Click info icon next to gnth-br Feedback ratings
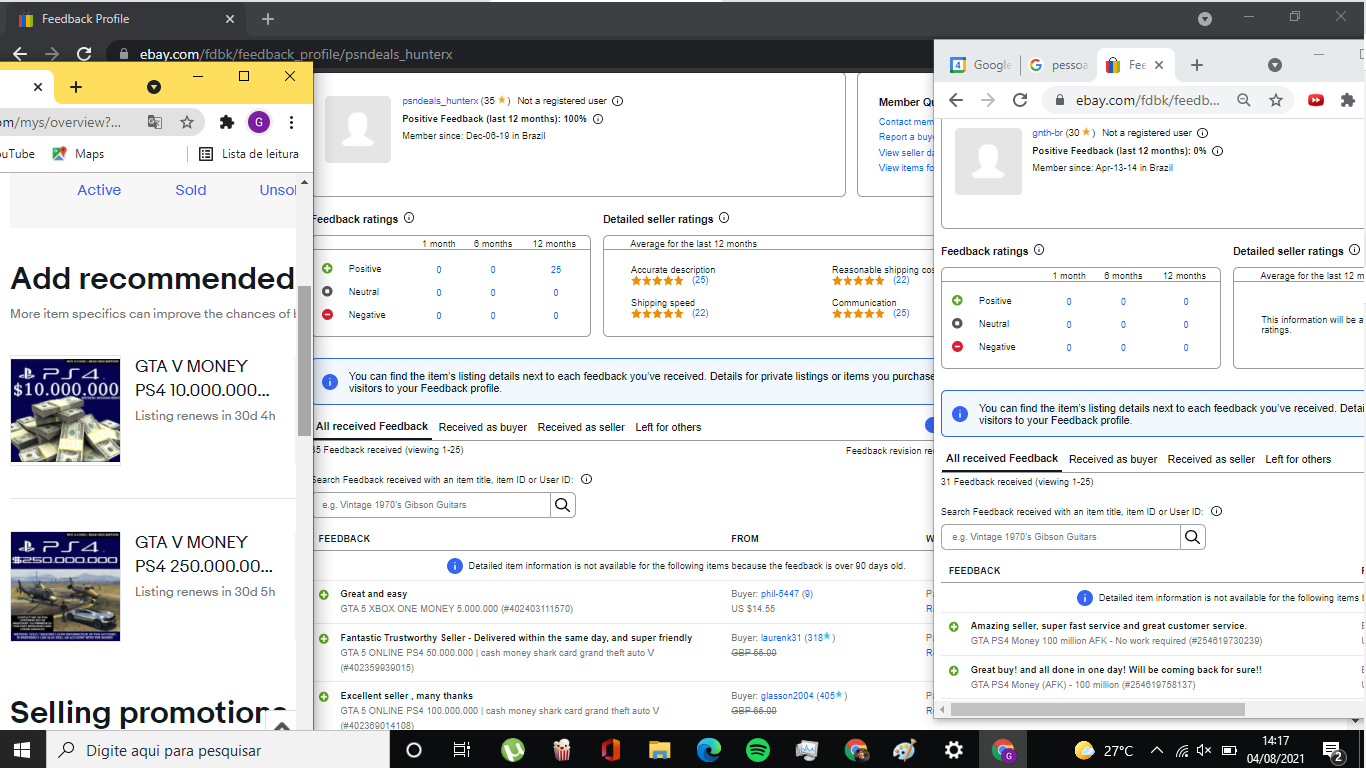The image size is (1366, 768). tap(1039, 250)
